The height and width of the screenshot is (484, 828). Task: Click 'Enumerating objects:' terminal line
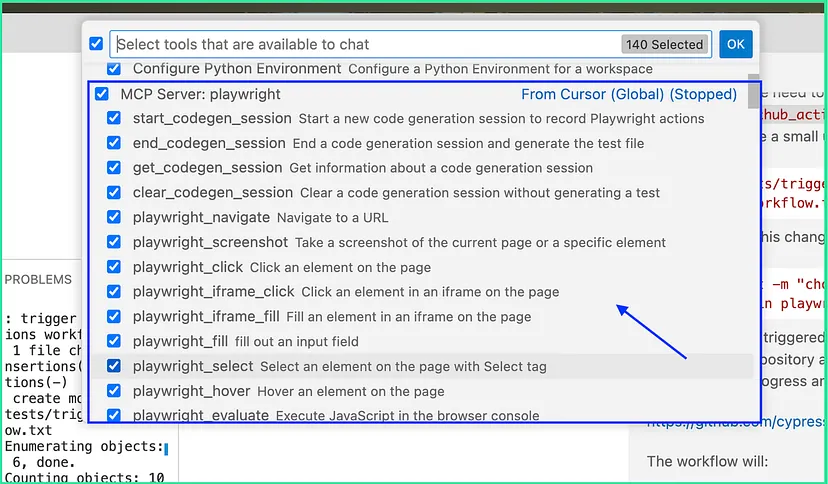tap(84, 447)
